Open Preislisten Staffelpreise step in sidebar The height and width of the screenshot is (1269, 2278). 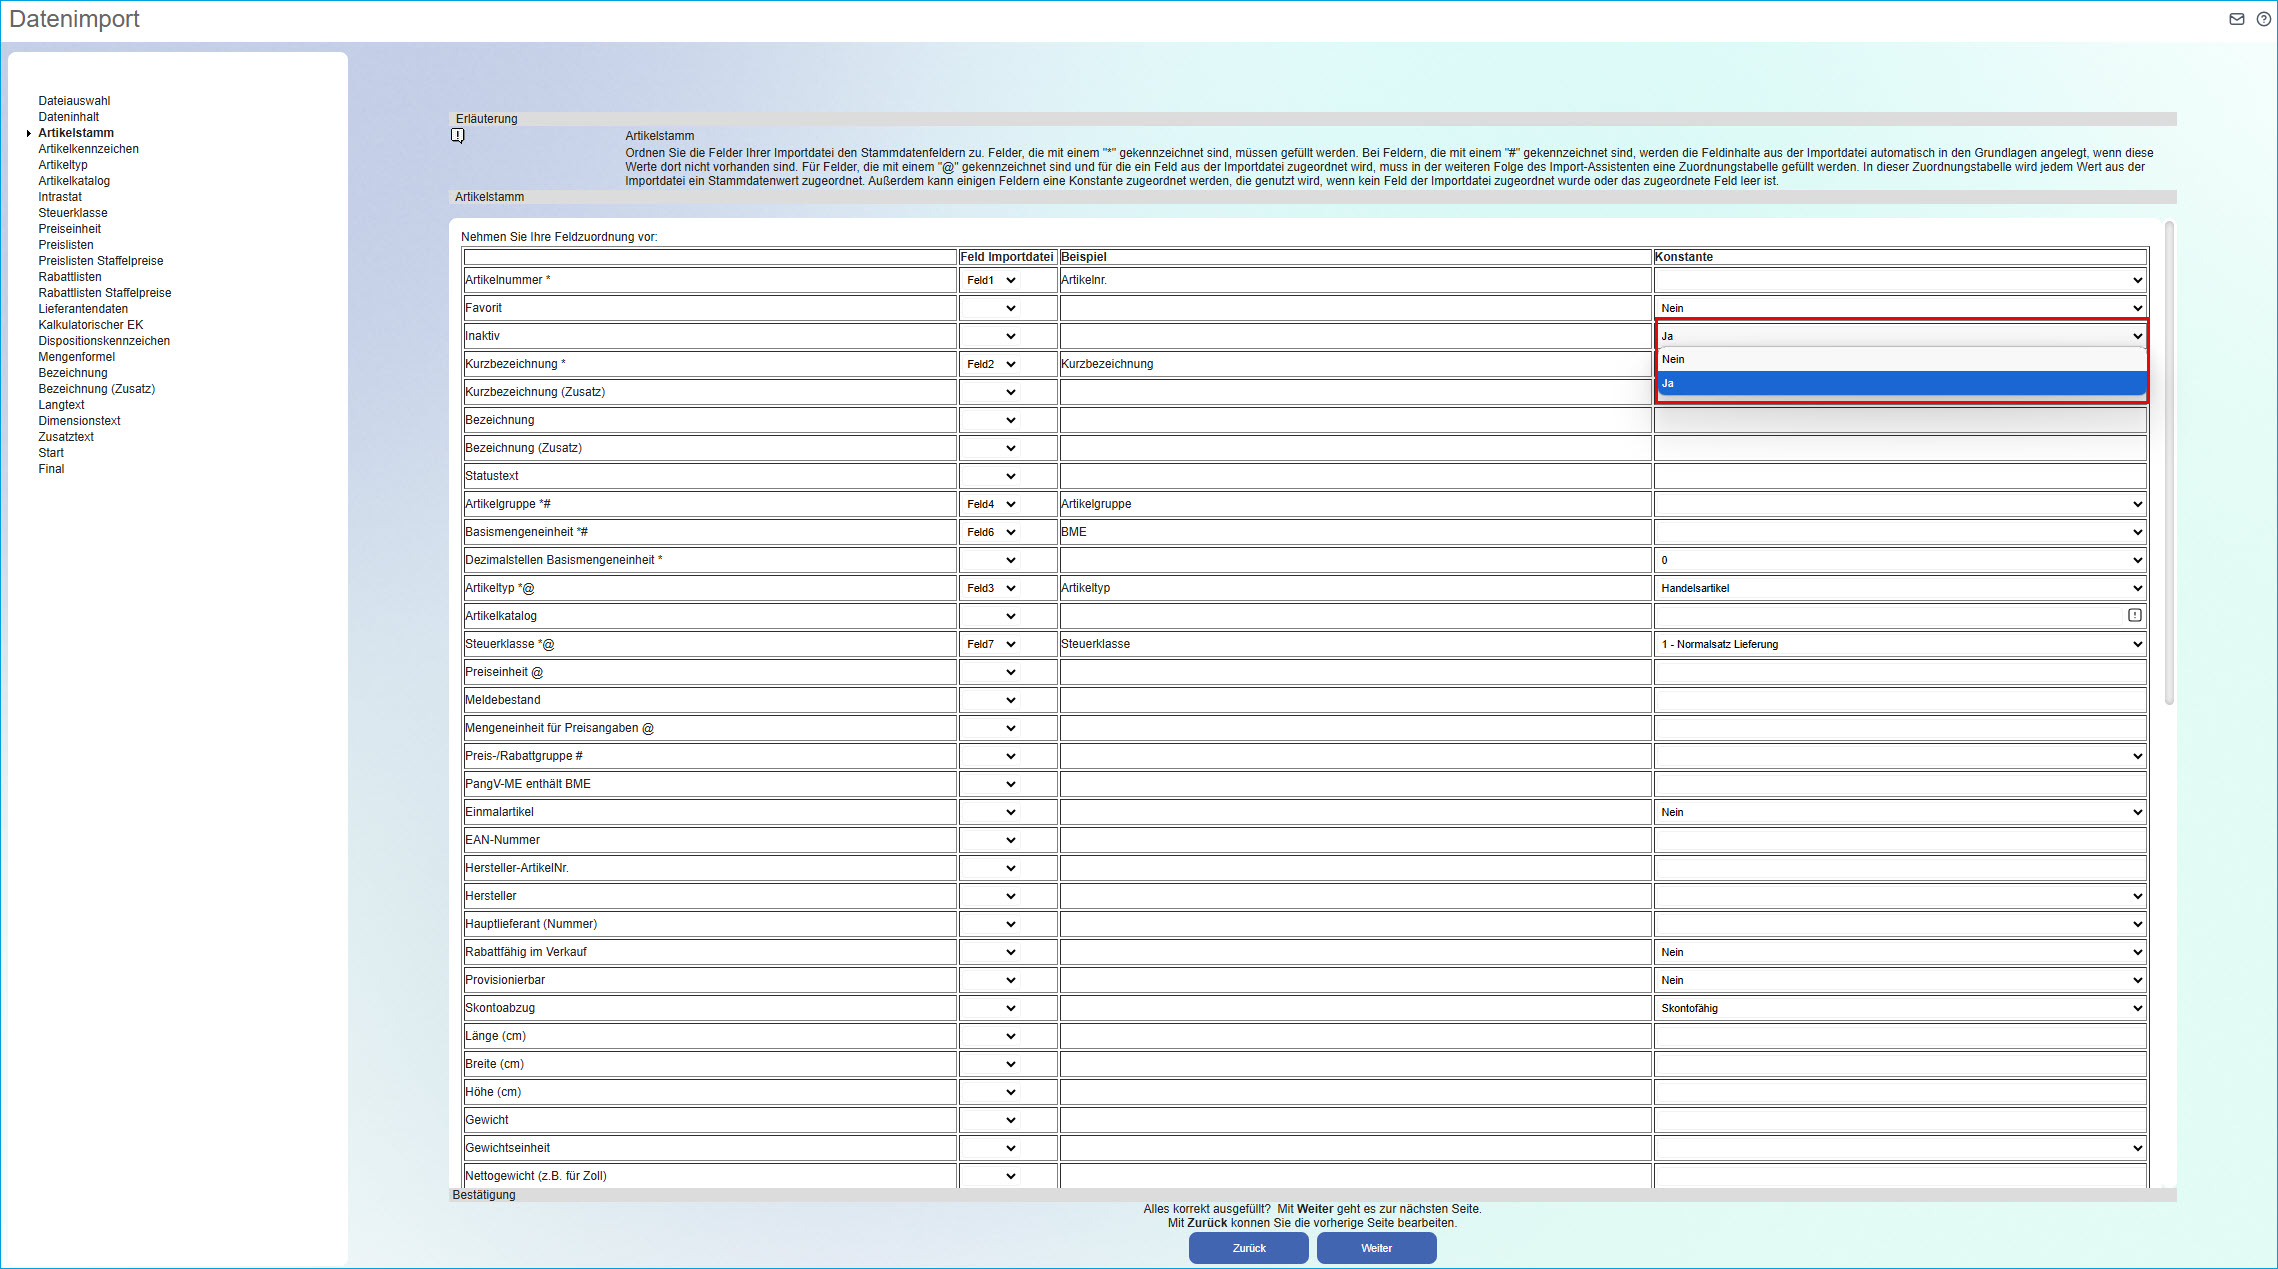pyautogui.click(x=101, y=261)
